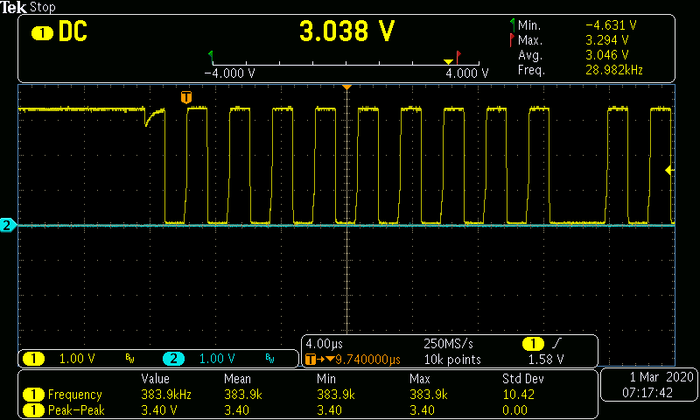This screenshot has height=420, width=700.
Task: Click the bandwidth limit icon next to channel 1 scale
Action: coord(129,358)
